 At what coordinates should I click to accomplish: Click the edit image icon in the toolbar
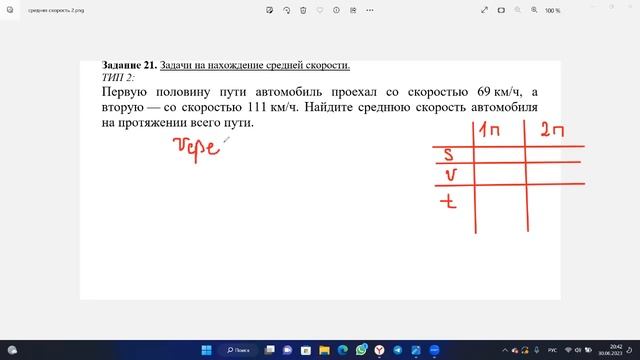(x=269, y=10)
